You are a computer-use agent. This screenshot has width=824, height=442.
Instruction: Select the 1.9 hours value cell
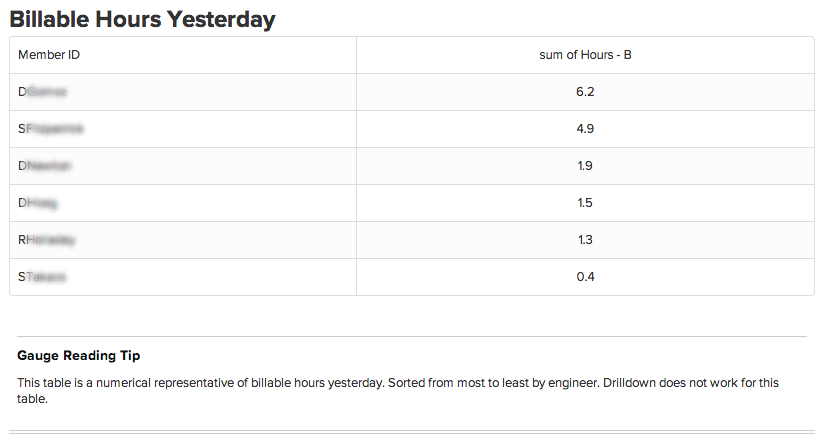tap(585, 166)
